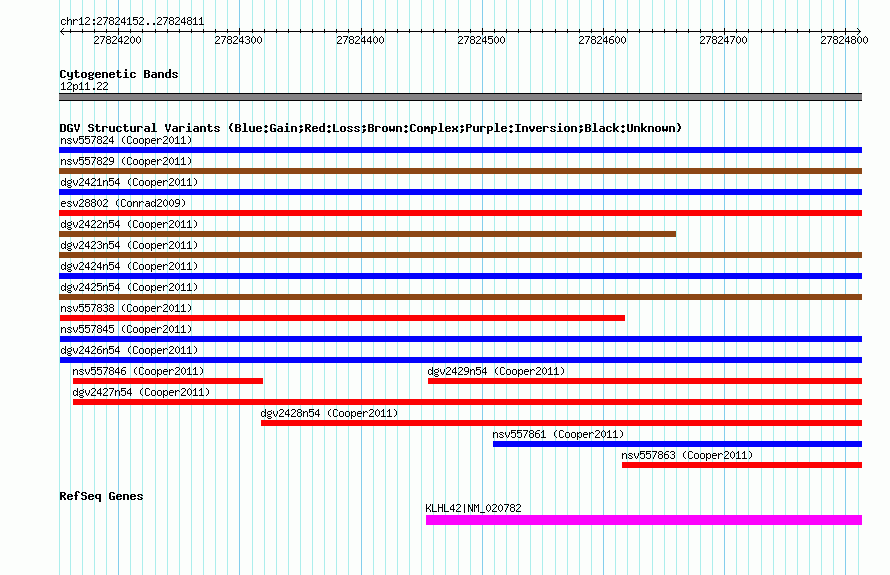Open the nsv557863 (Cooper2011) label
This screenshot has width=890, height=575.
pos(687,455)
